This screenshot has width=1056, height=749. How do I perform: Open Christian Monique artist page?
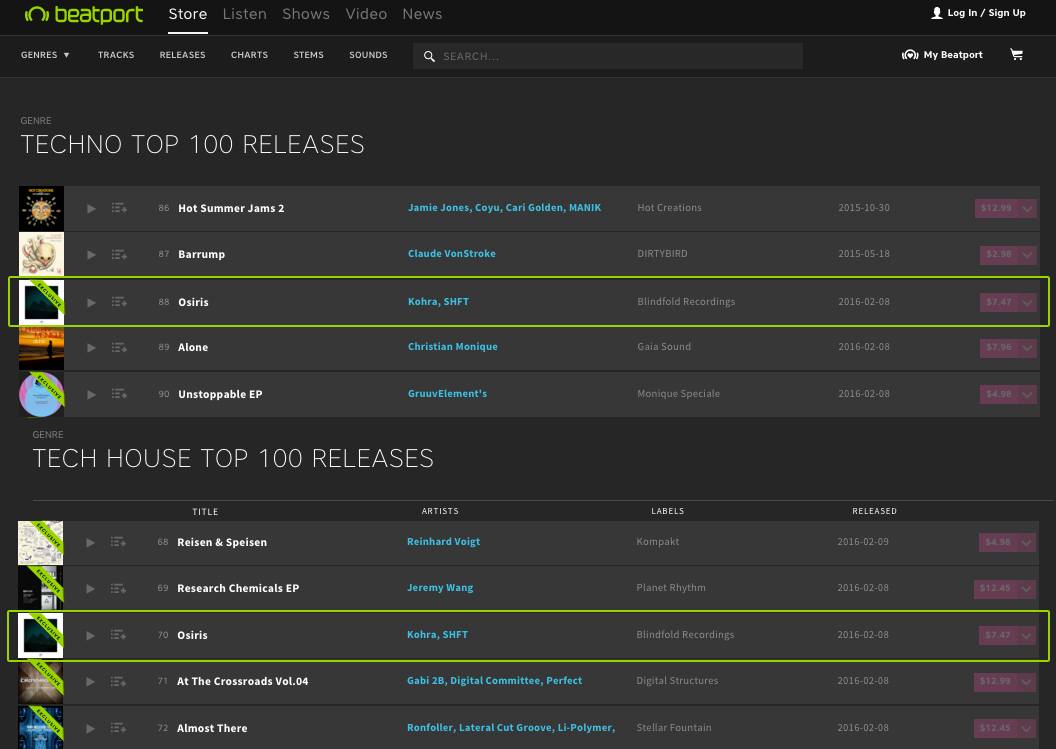(453, 346)
